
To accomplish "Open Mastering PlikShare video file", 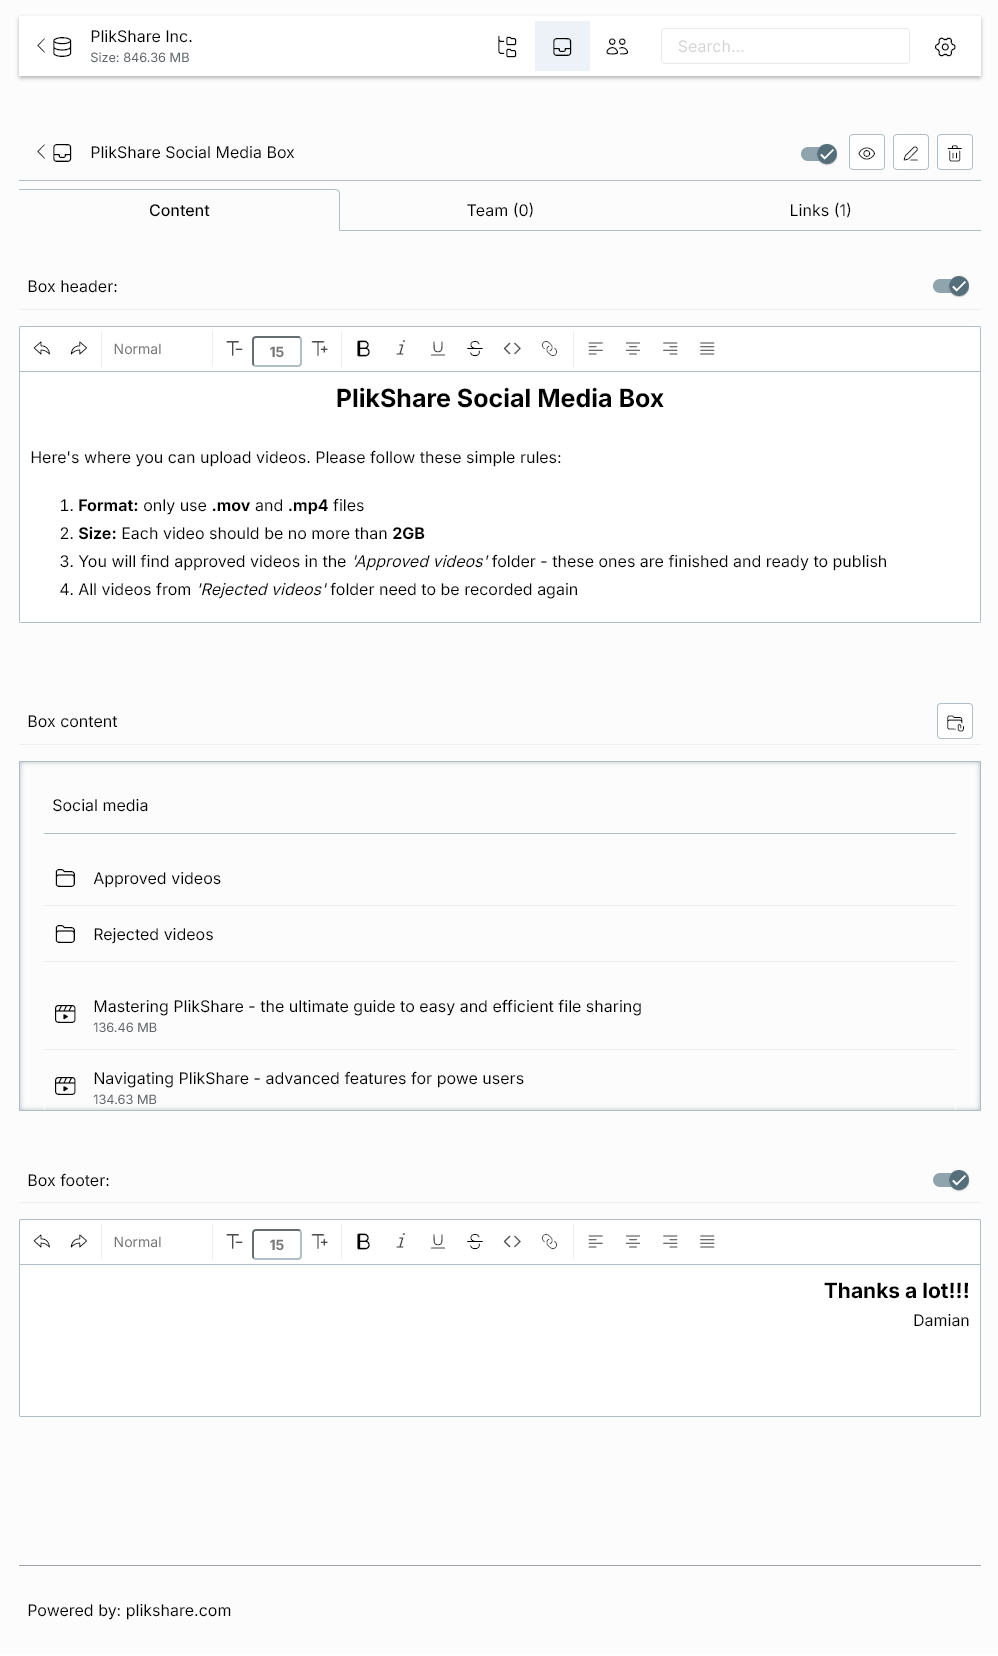I will click(x=500, y=1015).
